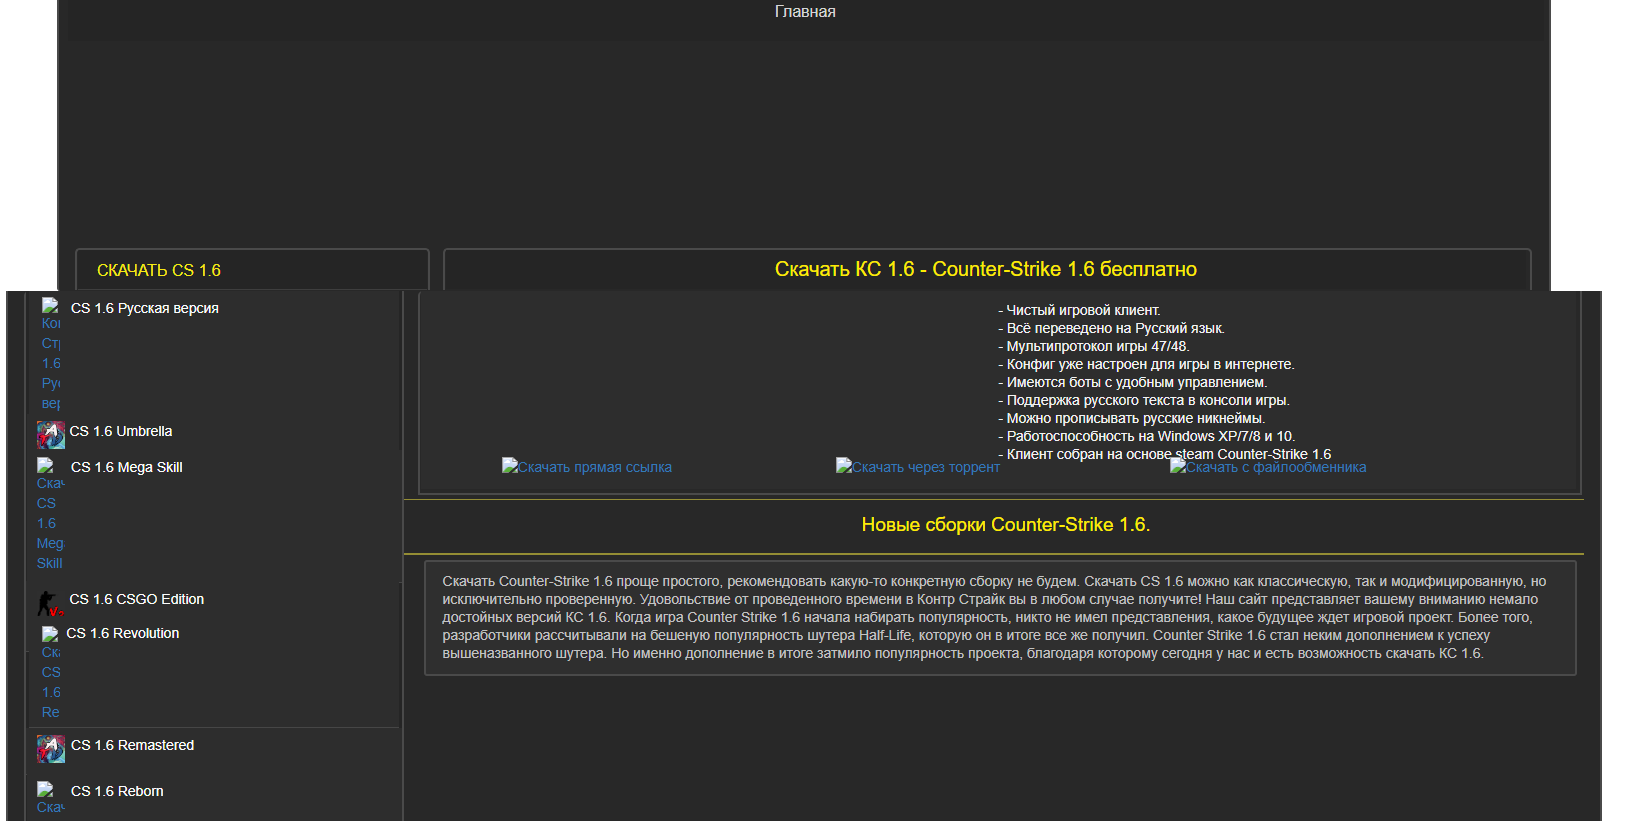Click the CS 1.6 Umbrella icon
The width and height of the screenshot is (1629, 821).
51,435
